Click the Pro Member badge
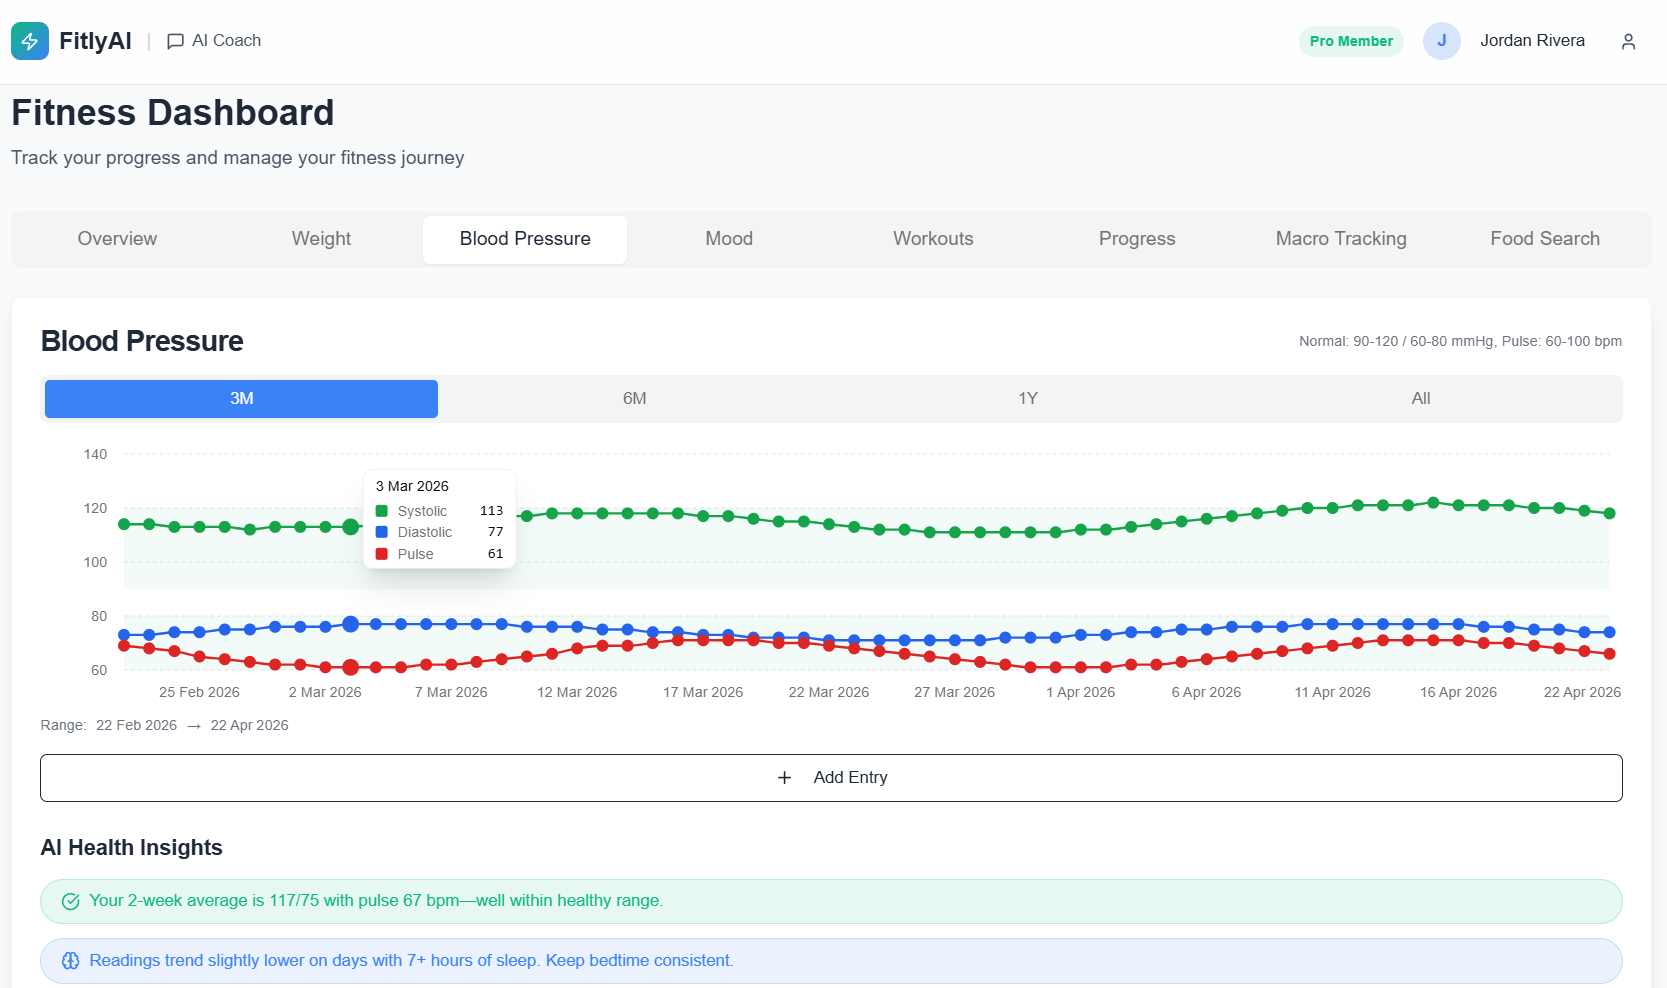The width and height of the screenshot is (1667, 988). coord(1351,41)
